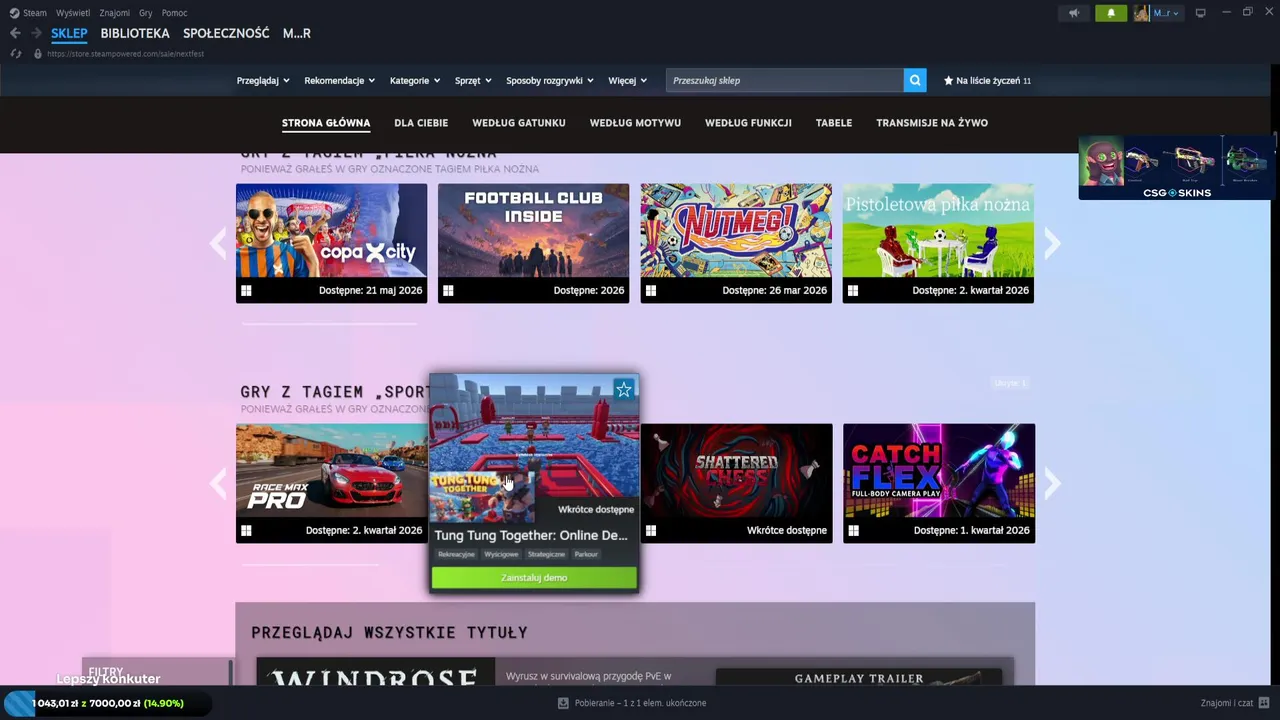Select the SKLEP section
This screenshot has height=720, width=1280.
tap(69, 33)
